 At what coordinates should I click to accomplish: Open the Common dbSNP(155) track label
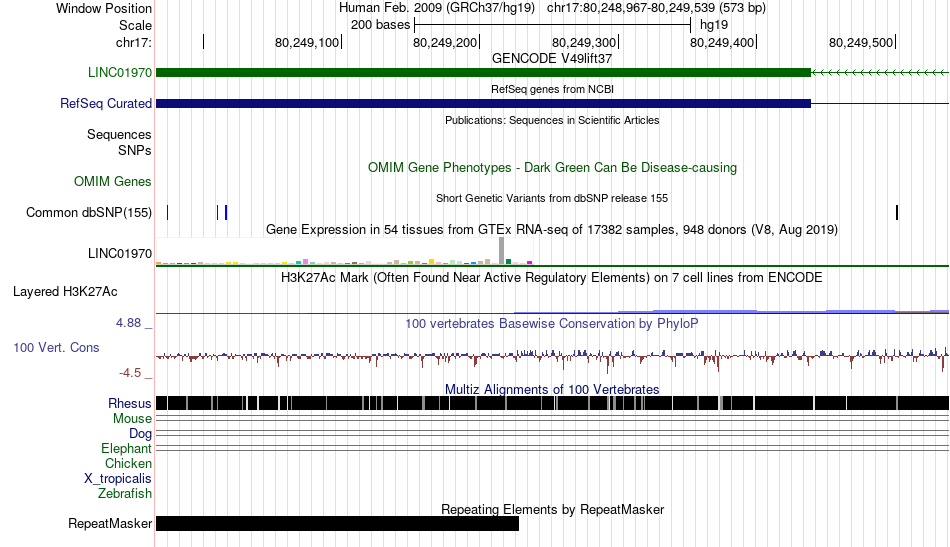(x=89, y=213)
